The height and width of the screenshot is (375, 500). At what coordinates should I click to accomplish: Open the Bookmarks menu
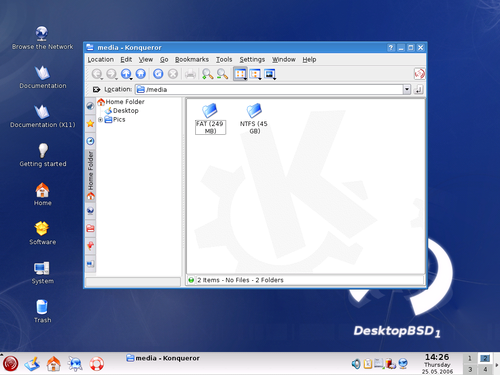pos(192,59)
